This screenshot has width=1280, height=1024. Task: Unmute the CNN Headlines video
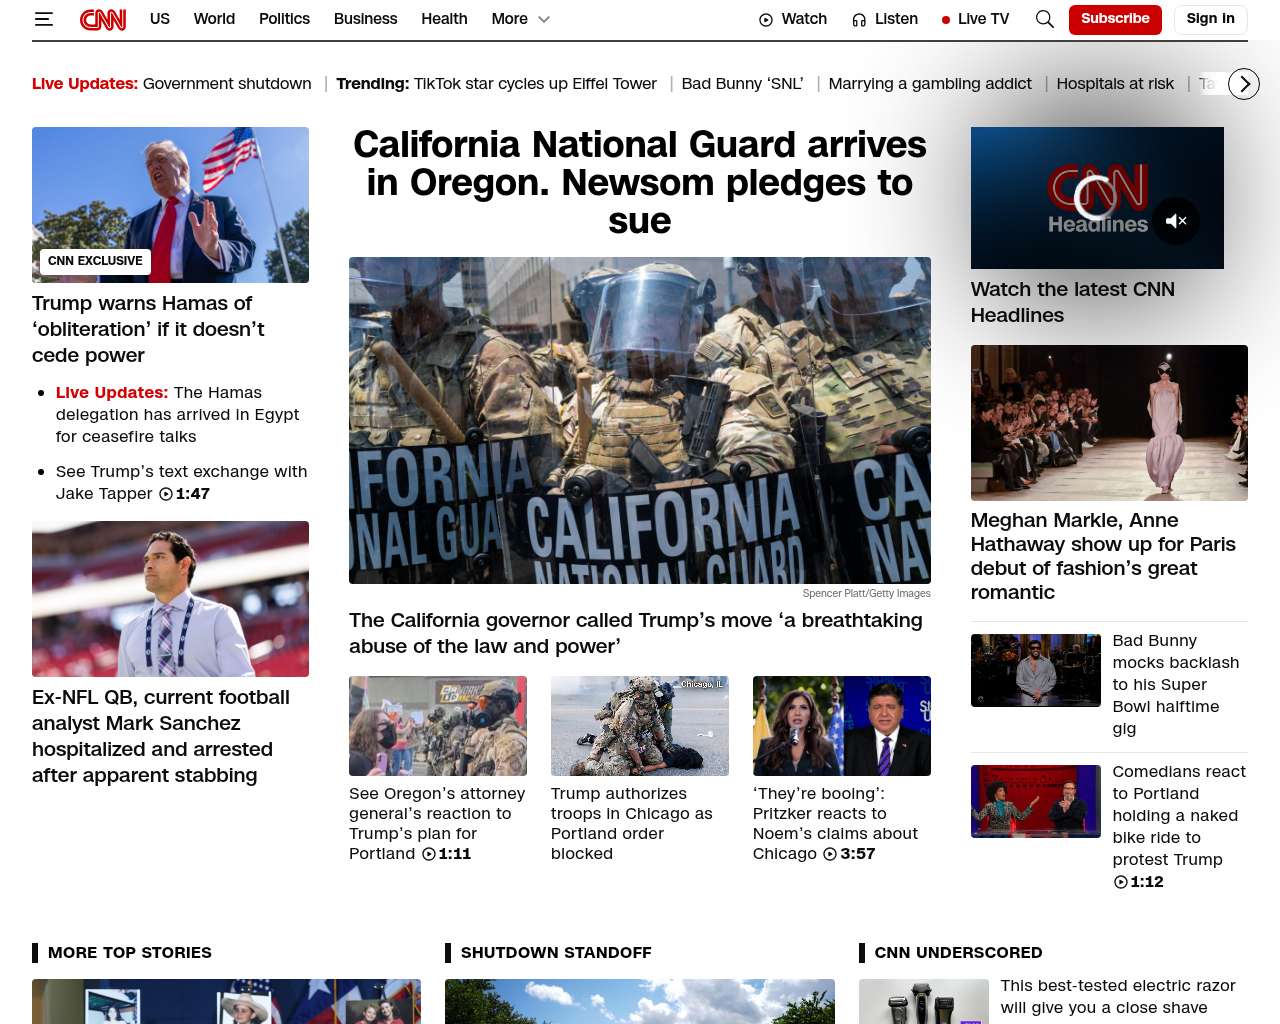pyautogui.click(x=1176, y=221)
